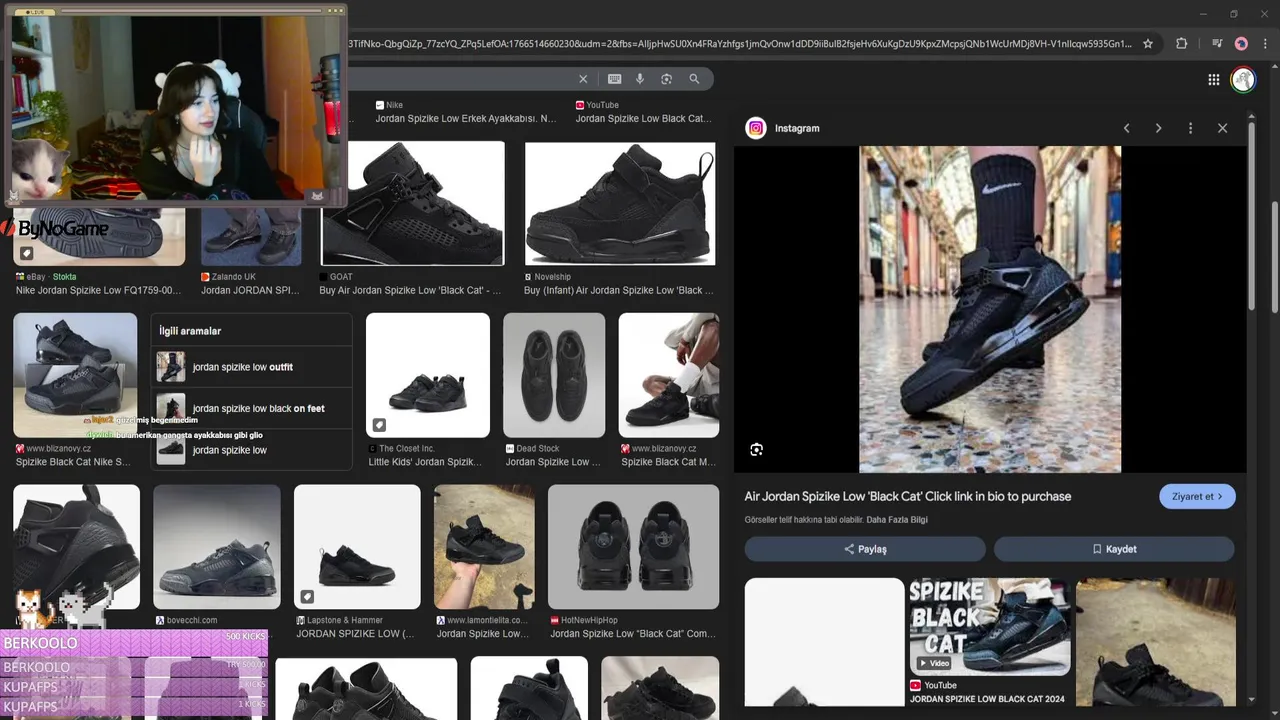
Task: Open Google Lens image search in search bar
Action: (666, 79)
